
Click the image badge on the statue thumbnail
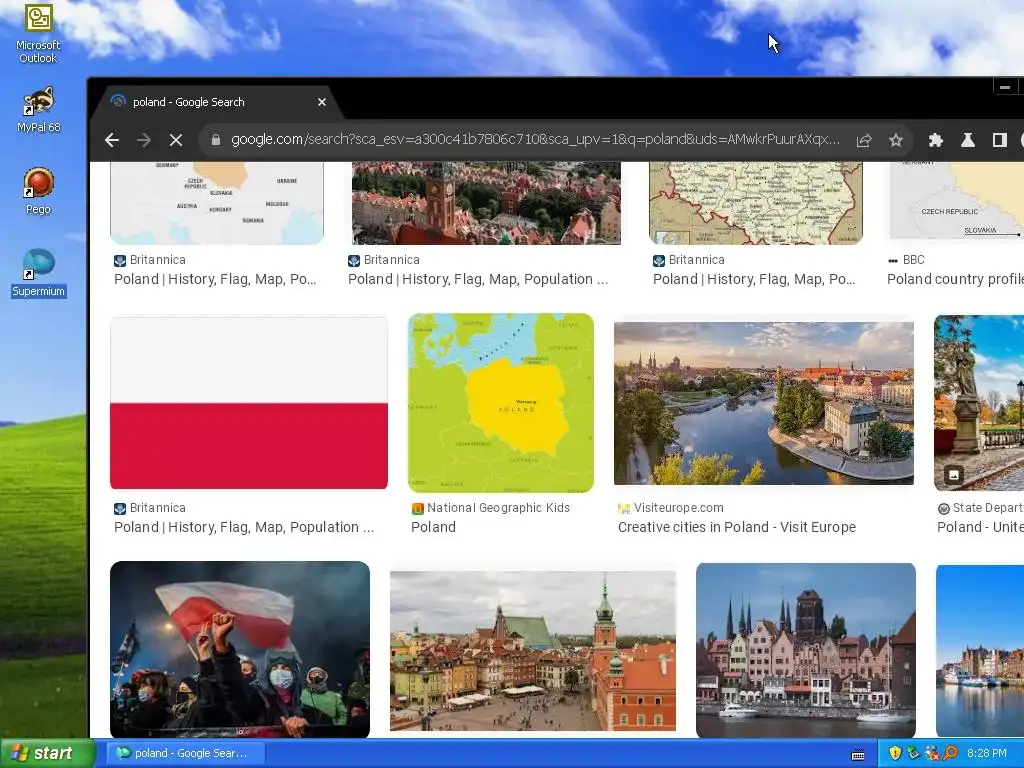point(953,475)
